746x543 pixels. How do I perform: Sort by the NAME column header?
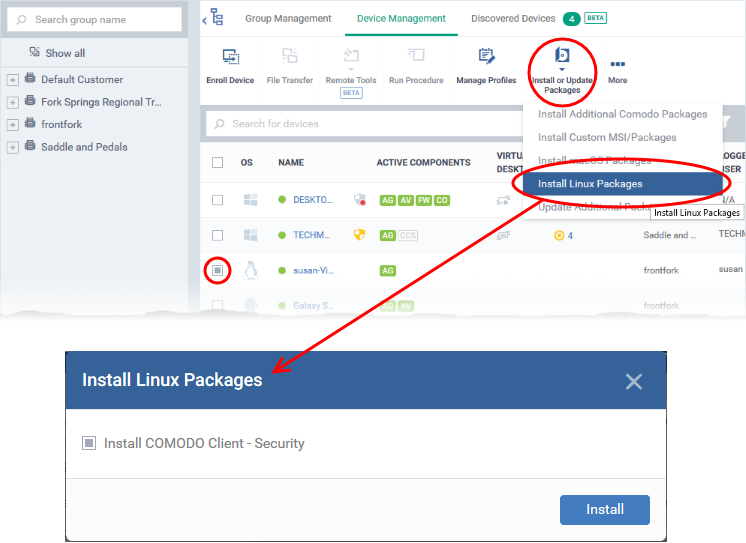pos(291,163)
